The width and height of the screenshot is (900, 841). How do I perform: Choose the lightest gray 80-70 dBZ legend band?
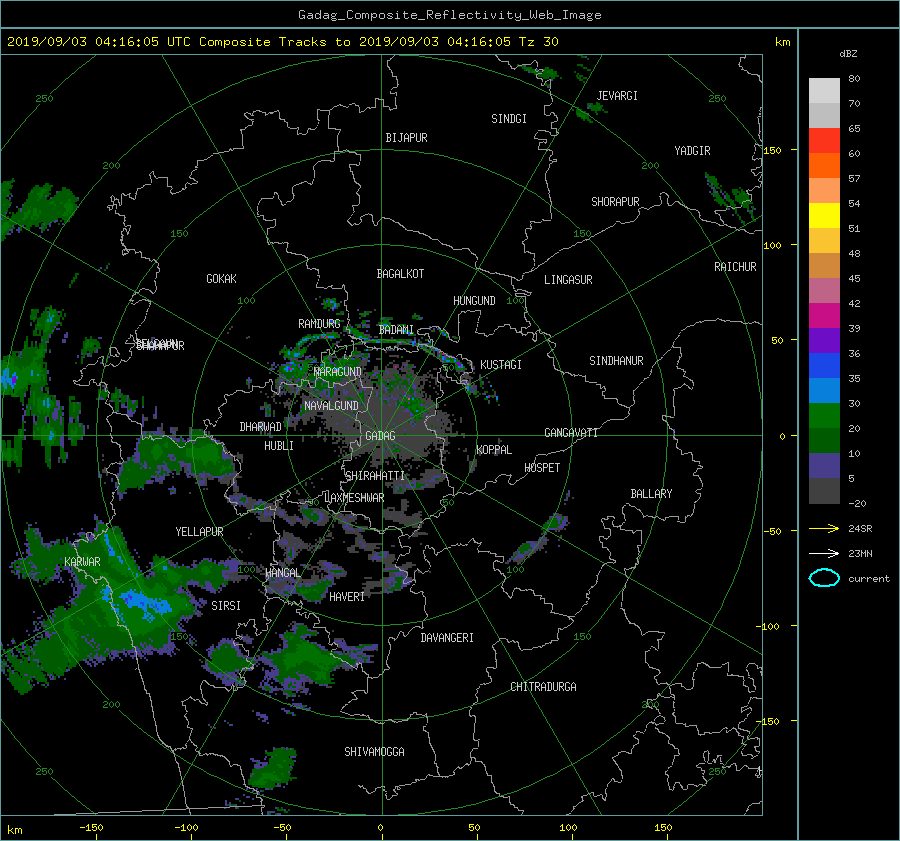(x=824, y=90)
